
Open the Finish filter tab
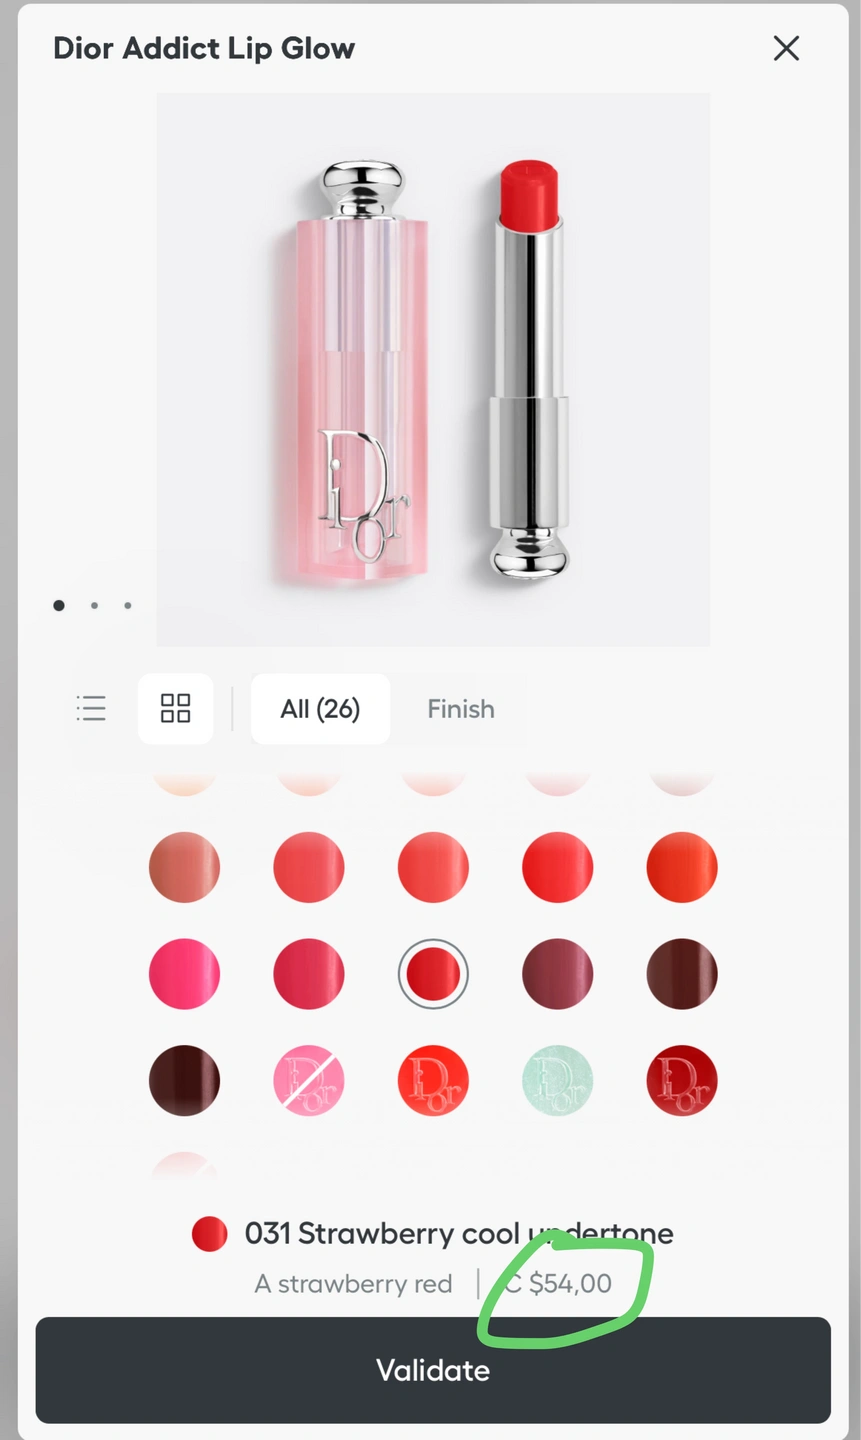coord(461,708)
